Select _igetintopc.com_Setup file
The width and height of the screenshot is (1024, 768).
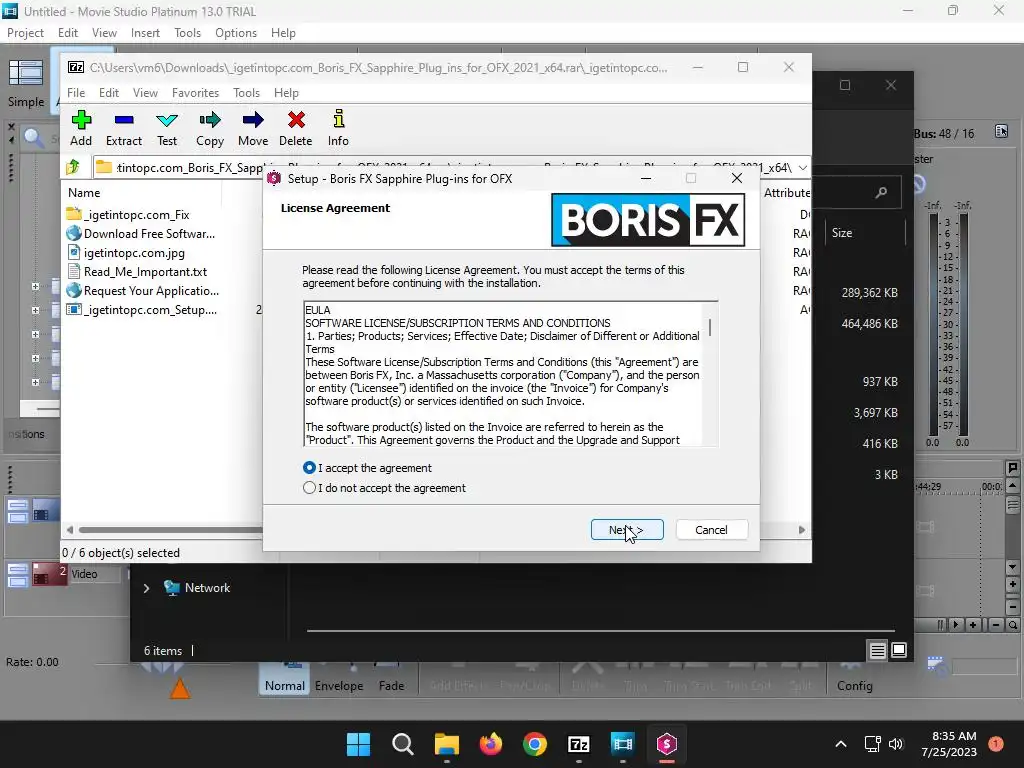142,310
